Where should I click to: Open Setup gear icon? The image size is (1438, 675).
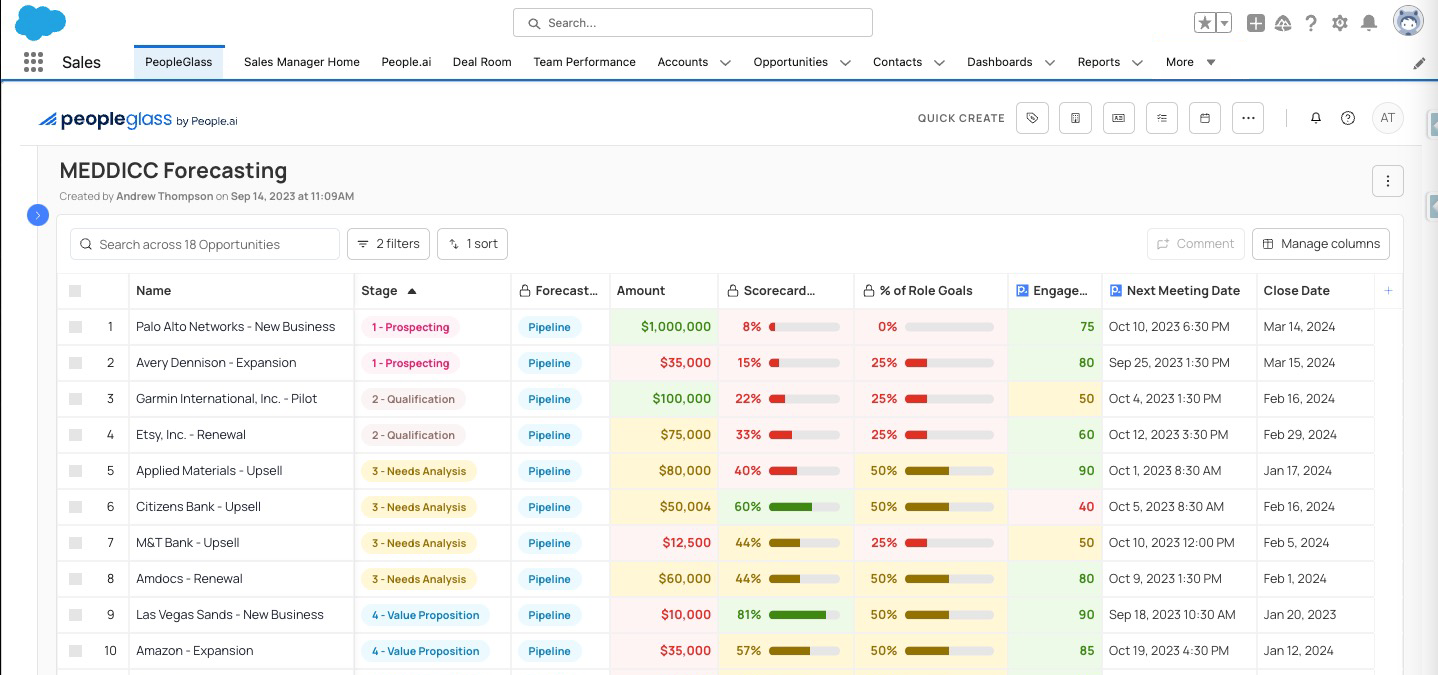(1340, 23)
